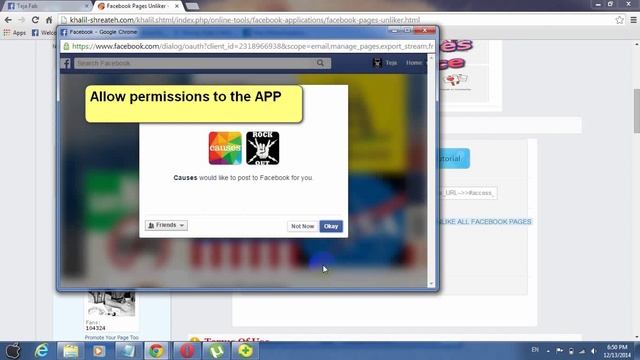The image size is (640, 360).
Task: Click the green padlock icon in popup
Action: coord(67,46)
